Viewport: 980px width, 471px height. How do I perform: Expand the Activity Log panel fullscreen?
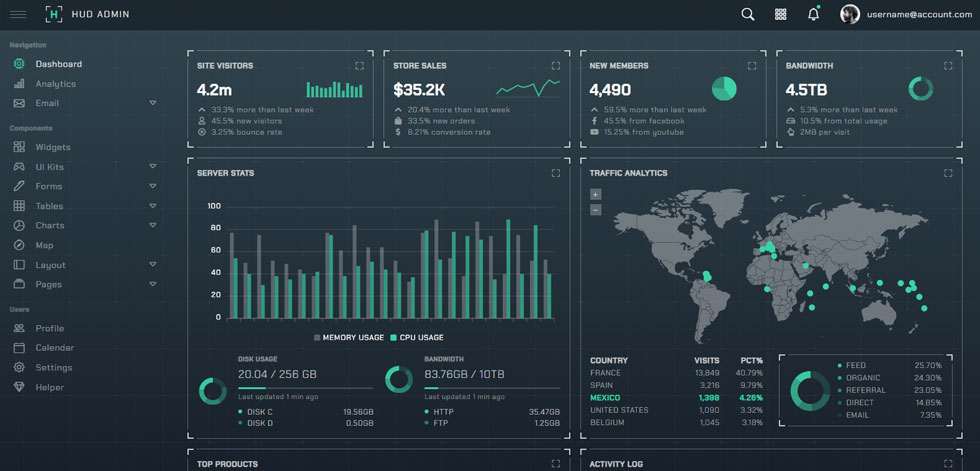pyautogui.click(x=948, y=464)
